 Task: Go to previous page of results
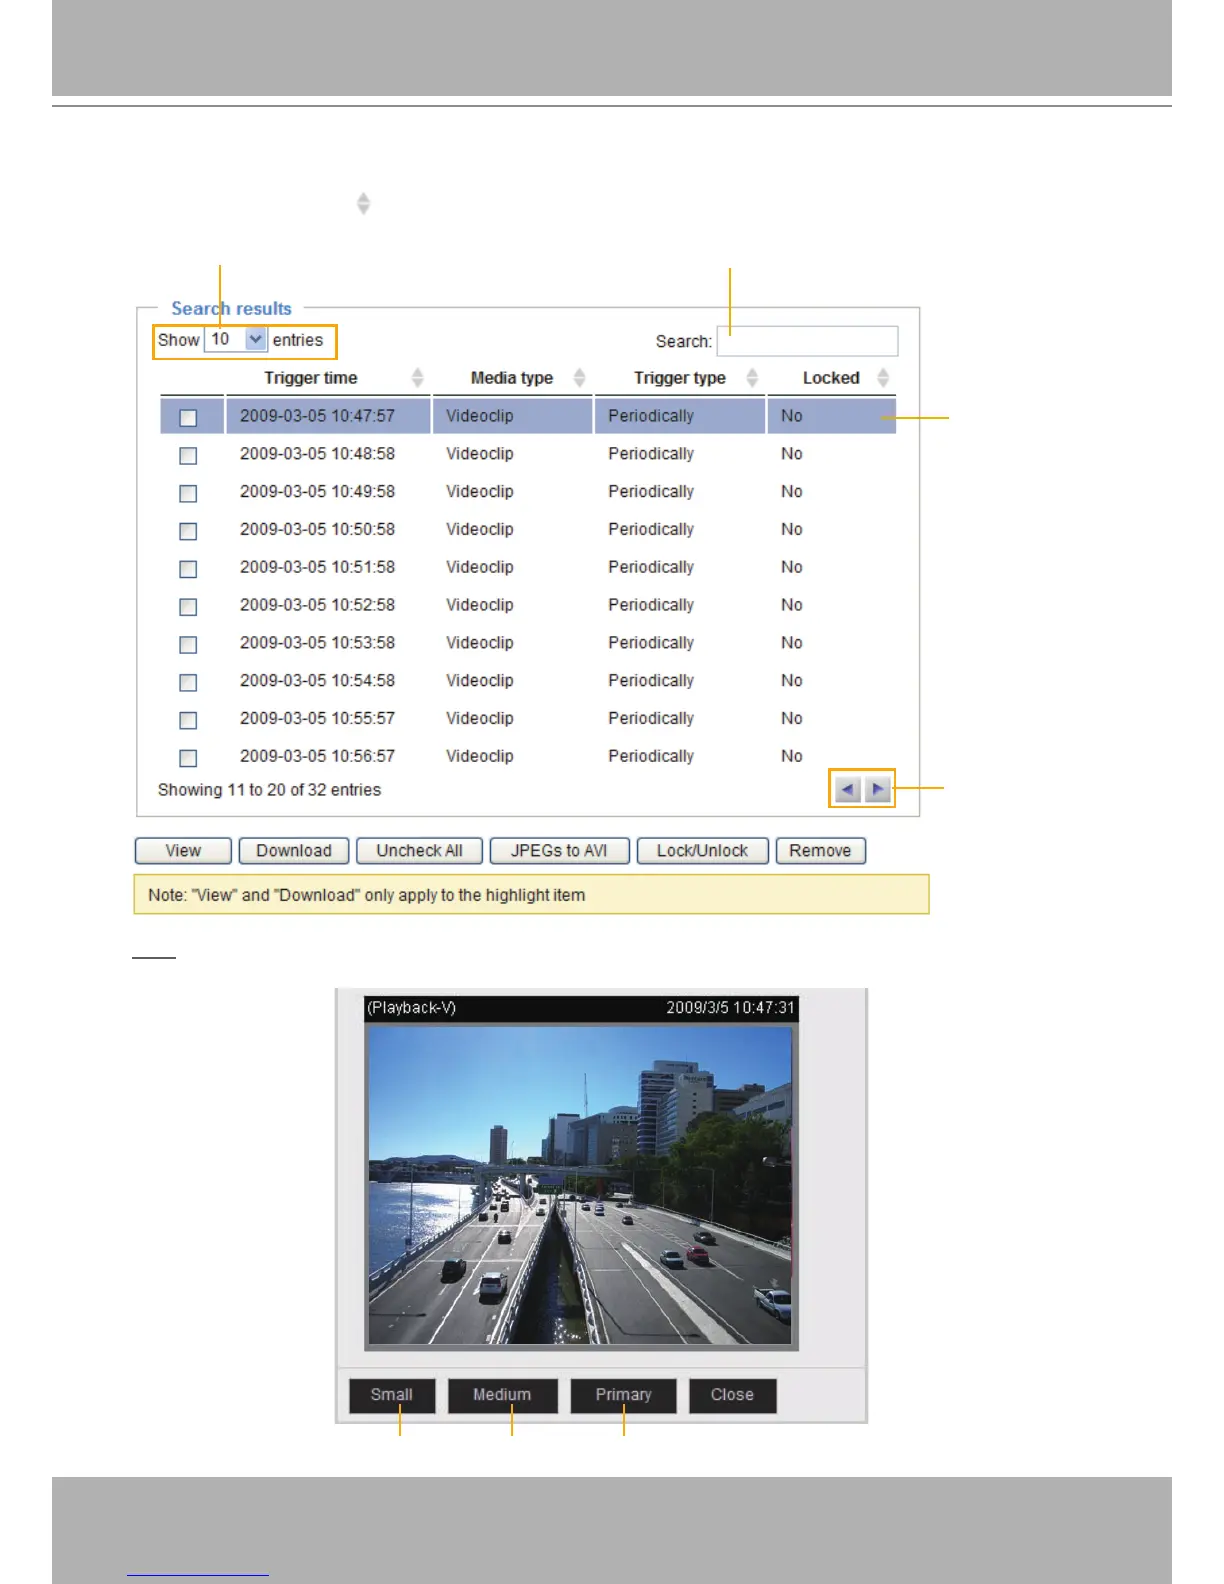(847, 789)
